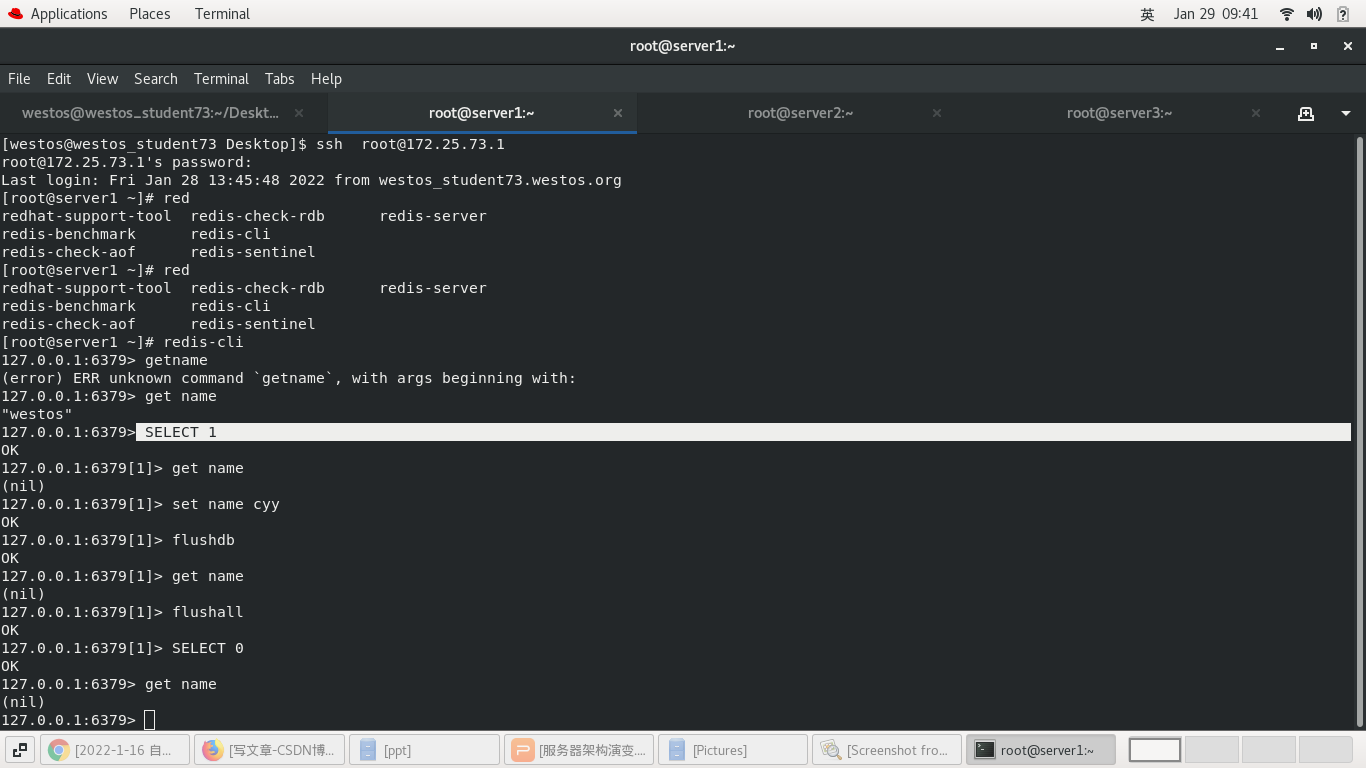This screenshot has height=768, width=1366.
Task: Close the root@server3 tab
Action: pyautogui.click(x=1257, y=113)
